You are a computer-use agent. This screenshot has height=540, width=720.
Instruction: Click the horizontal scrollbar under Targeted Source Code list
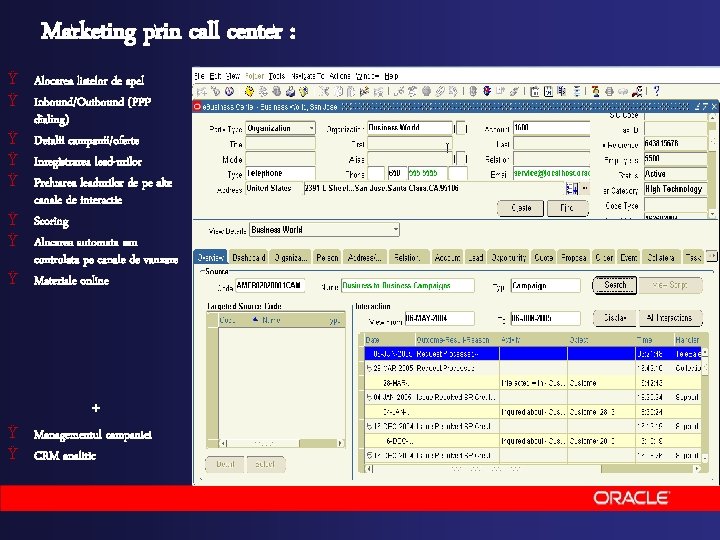tap(282, 443)
